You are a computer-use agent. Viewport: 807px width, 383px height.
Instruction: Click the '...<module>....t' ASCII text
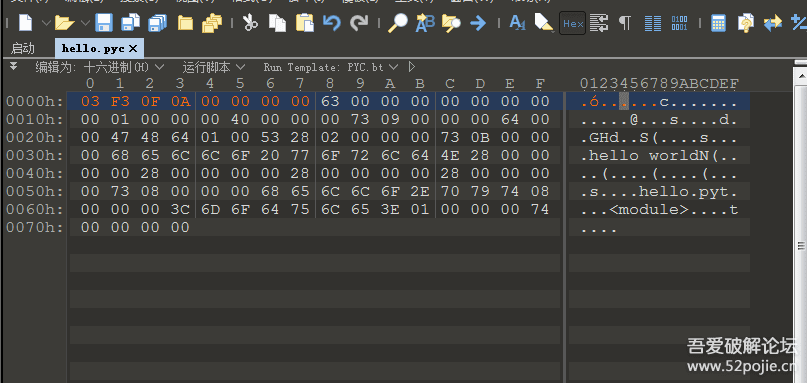tap(659, 210)
